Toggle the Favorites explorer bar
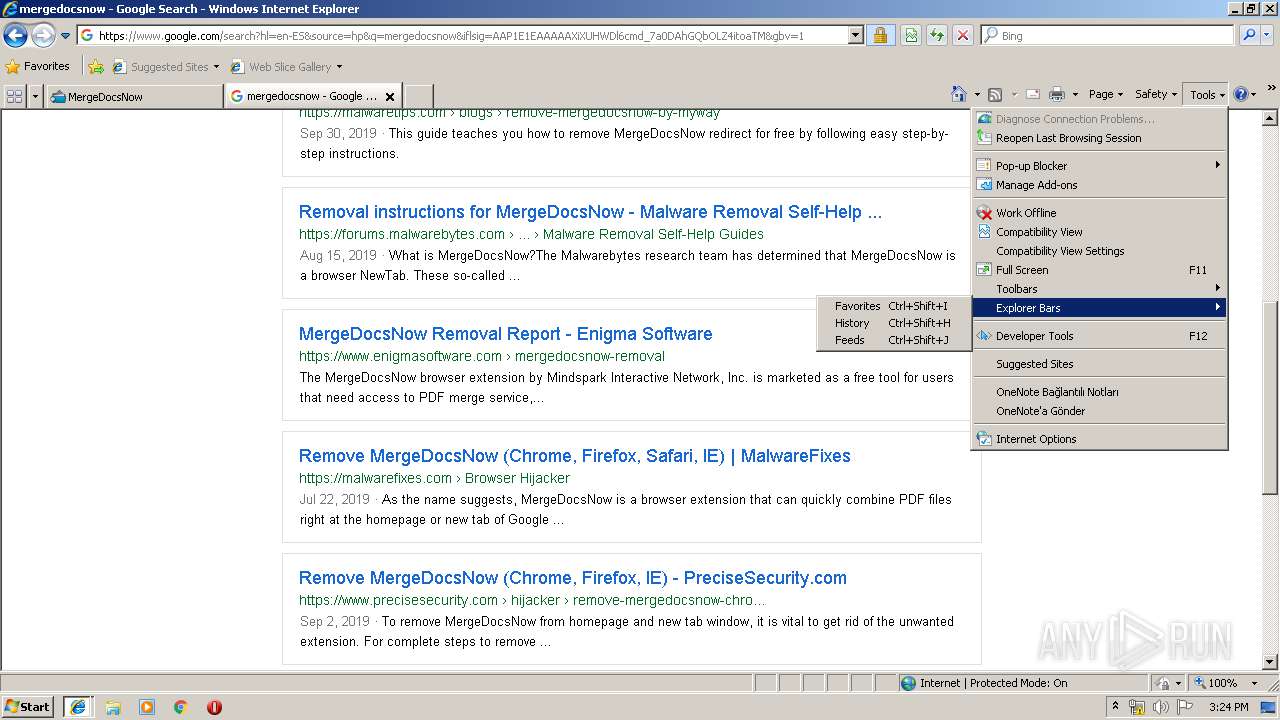This screenshot has height=720, width=1280. (893, 306)
